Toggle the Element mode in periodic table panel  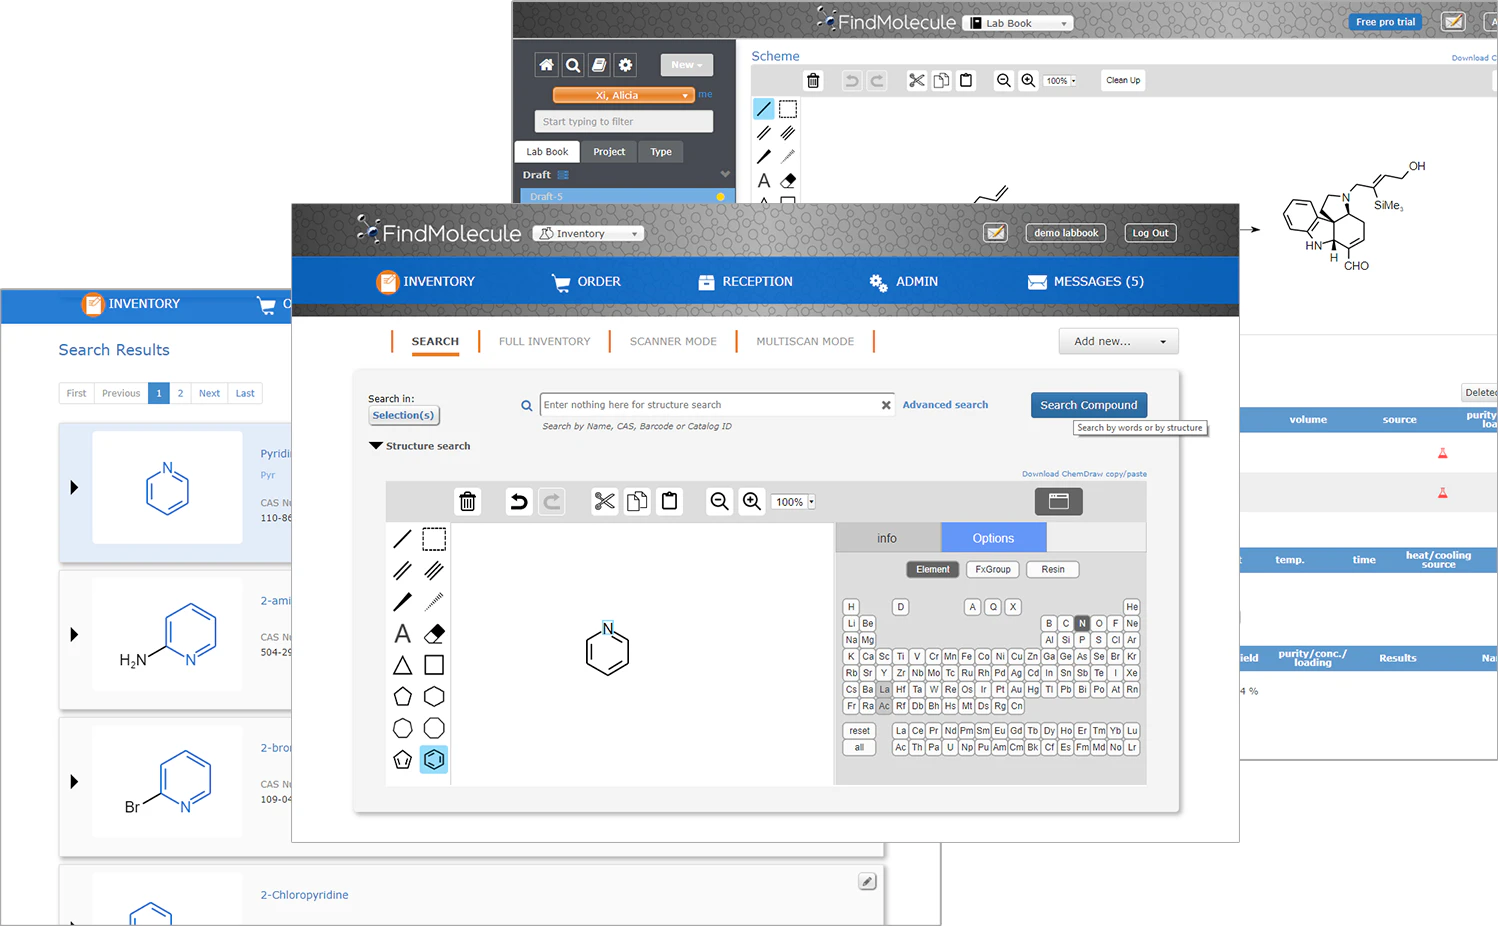(x=932, y=569)
